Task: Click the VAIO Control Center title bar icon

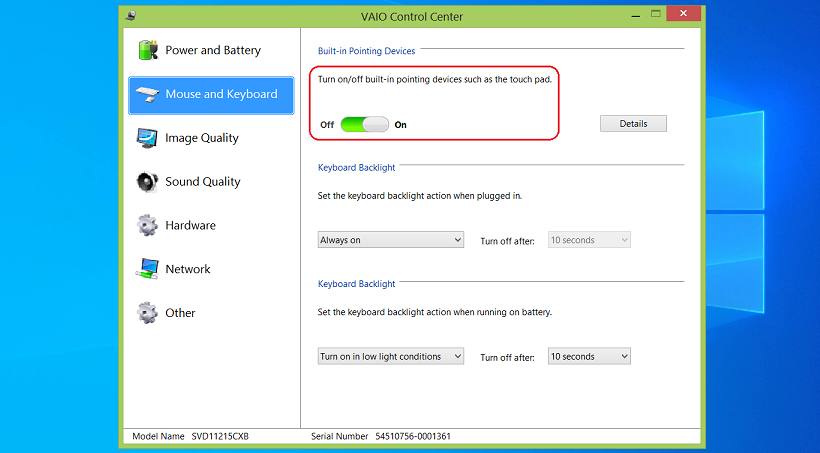Action: (132, 16)
